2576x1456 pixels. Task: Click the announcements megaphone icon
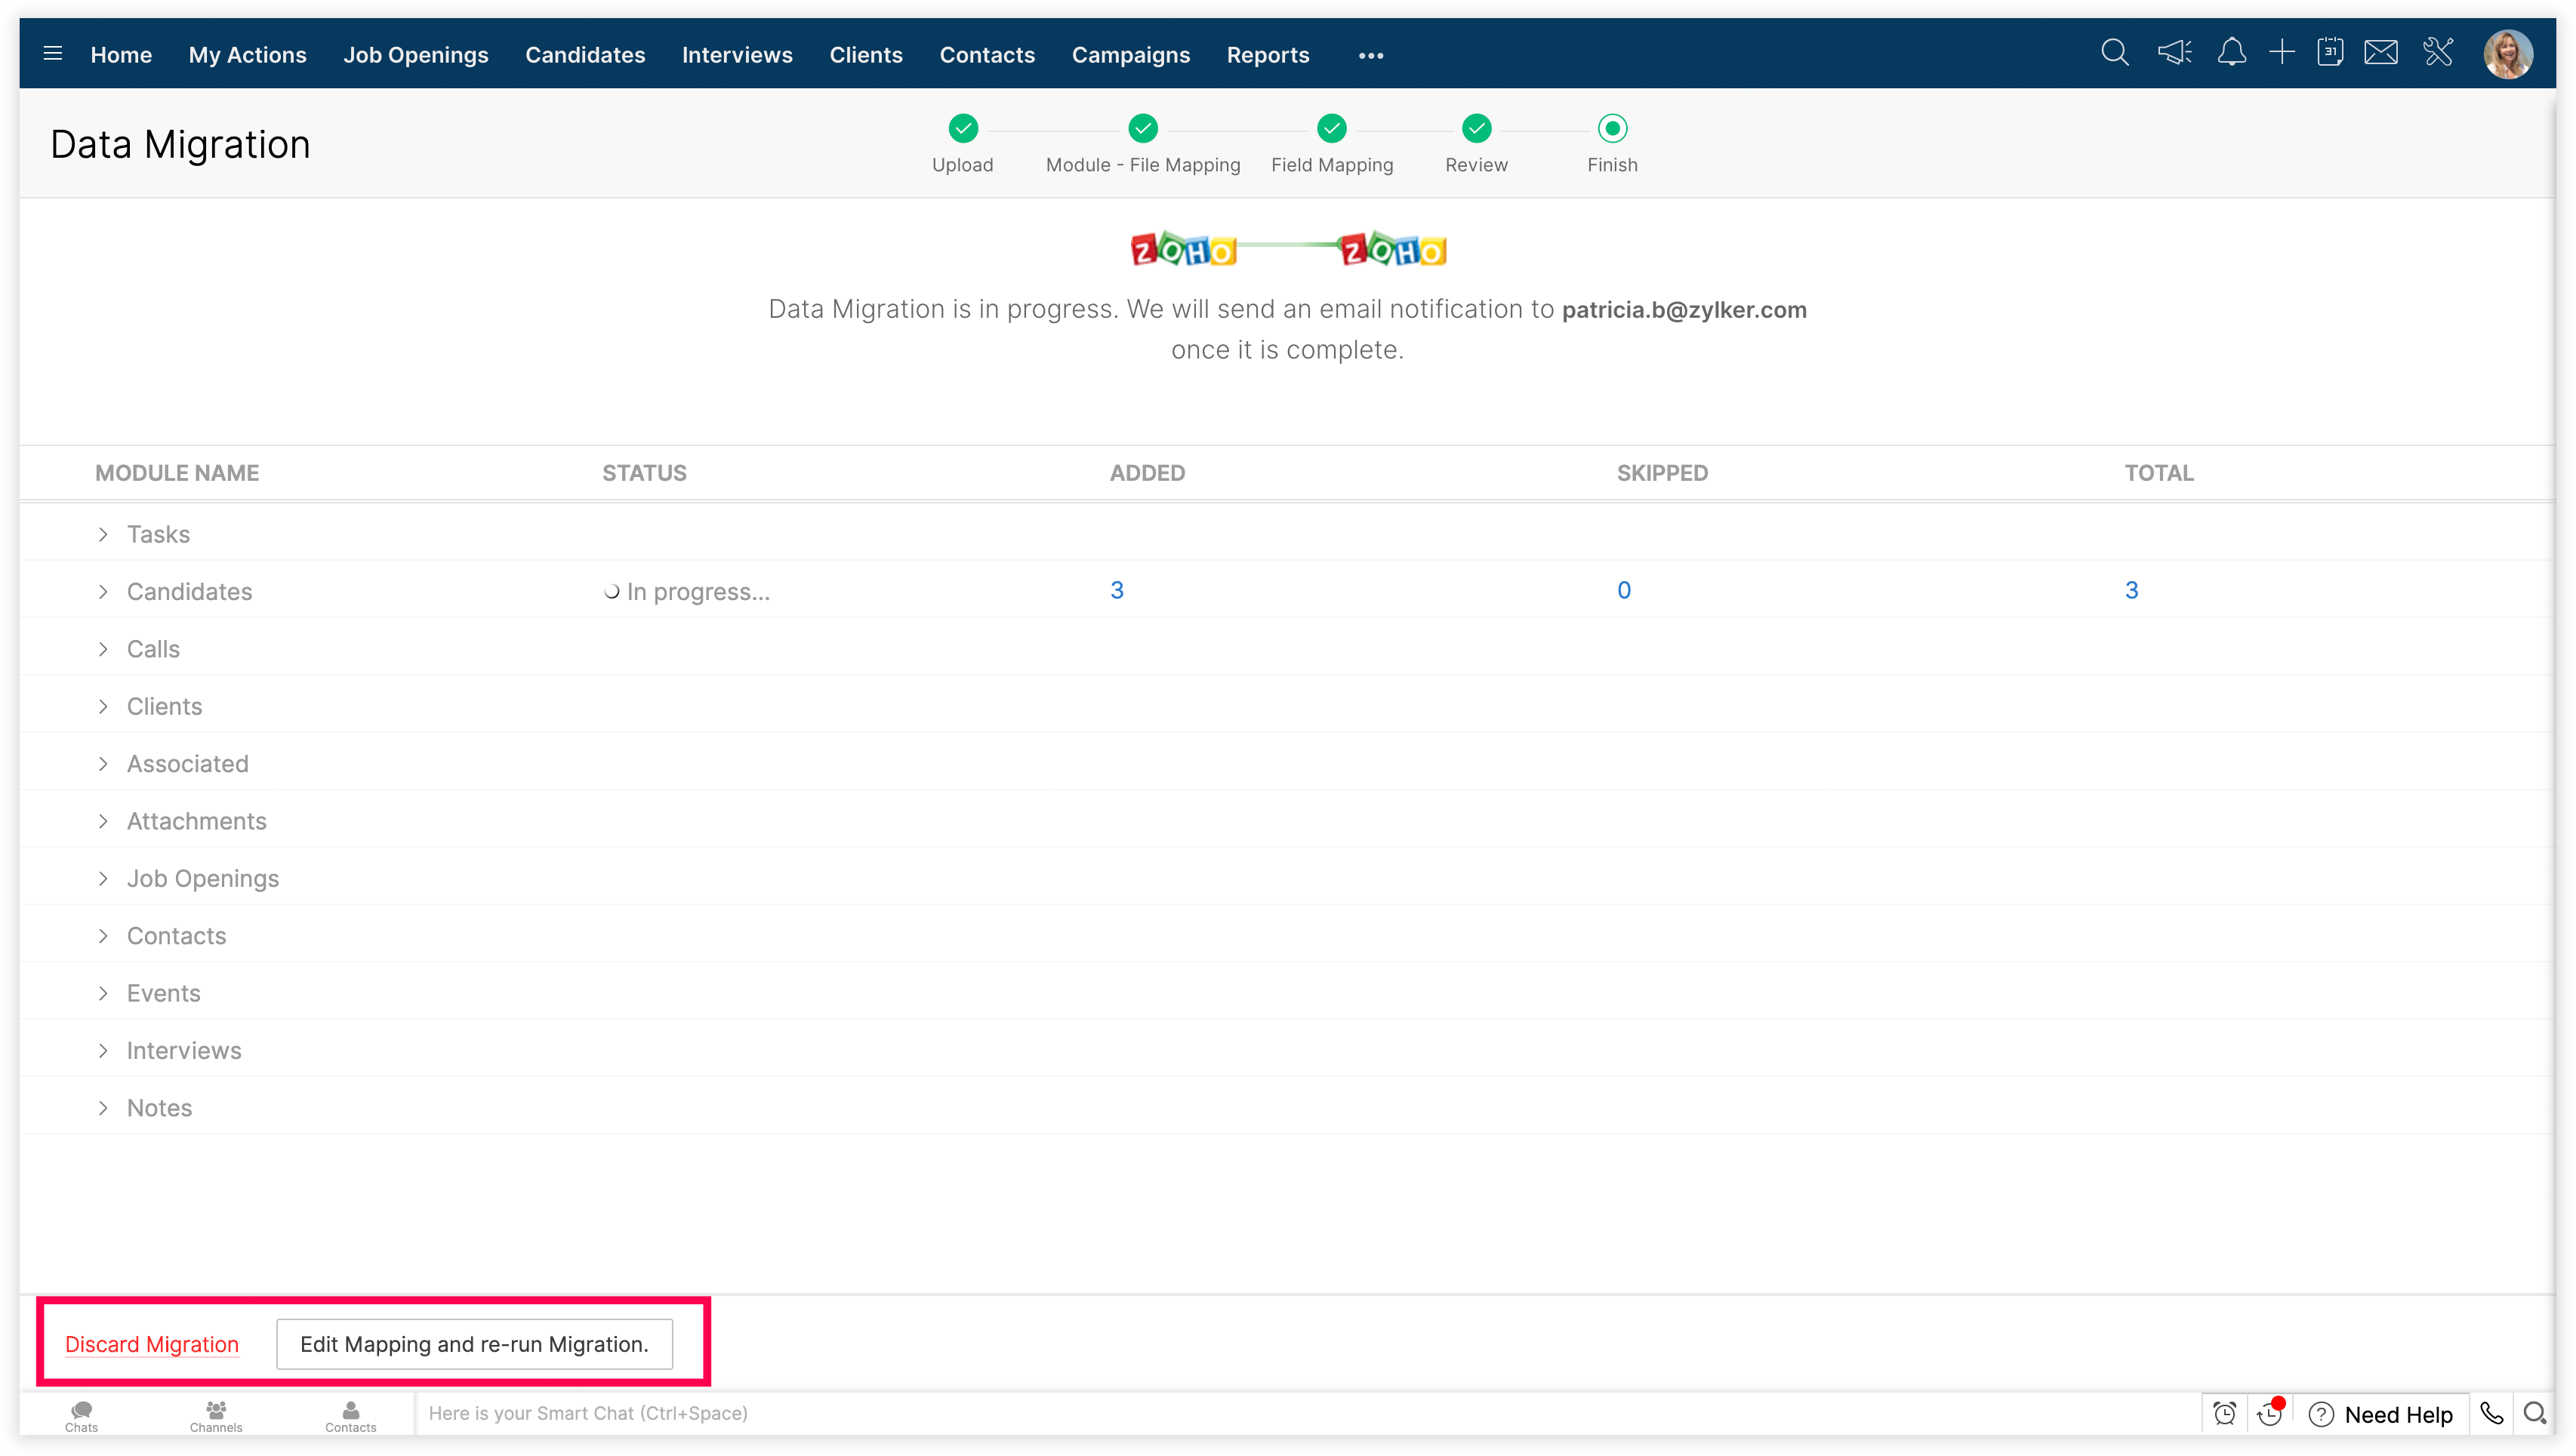(2174, 53)
